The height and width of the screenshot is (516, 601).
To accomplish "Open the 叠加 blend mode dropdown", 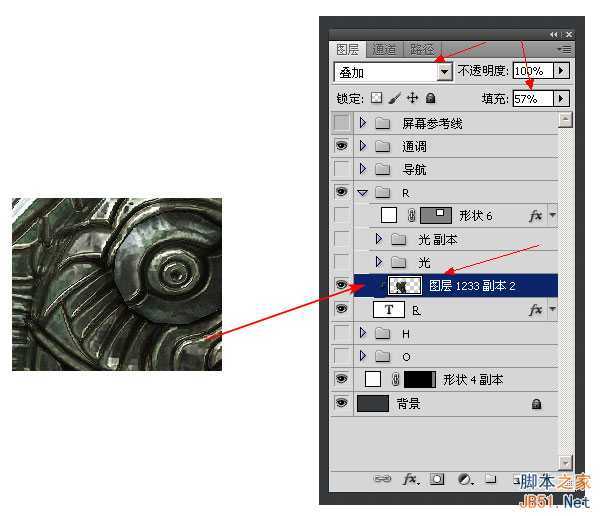I will (x=445, y=72).
